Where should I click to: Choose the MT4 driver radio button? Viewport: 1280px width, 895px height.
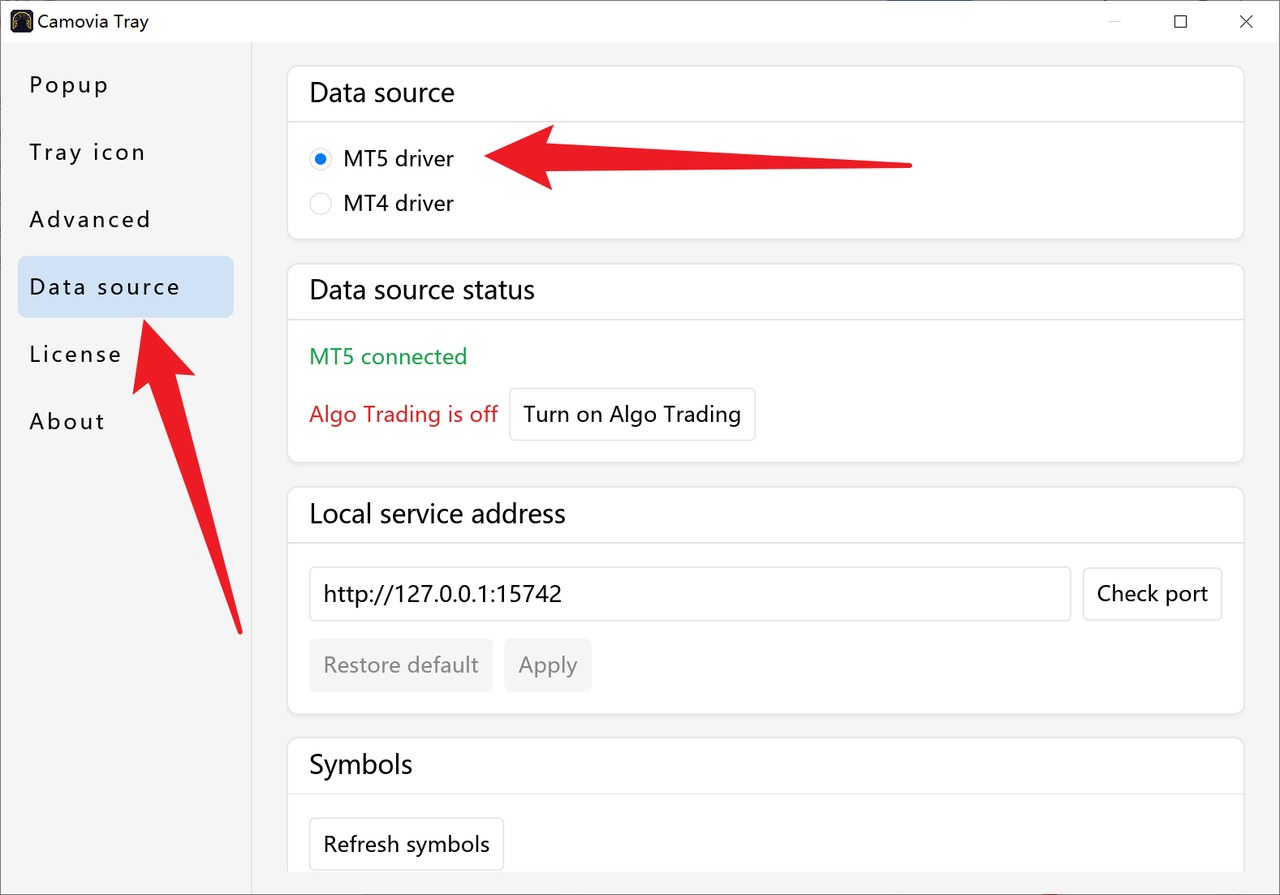pos(320,204)
